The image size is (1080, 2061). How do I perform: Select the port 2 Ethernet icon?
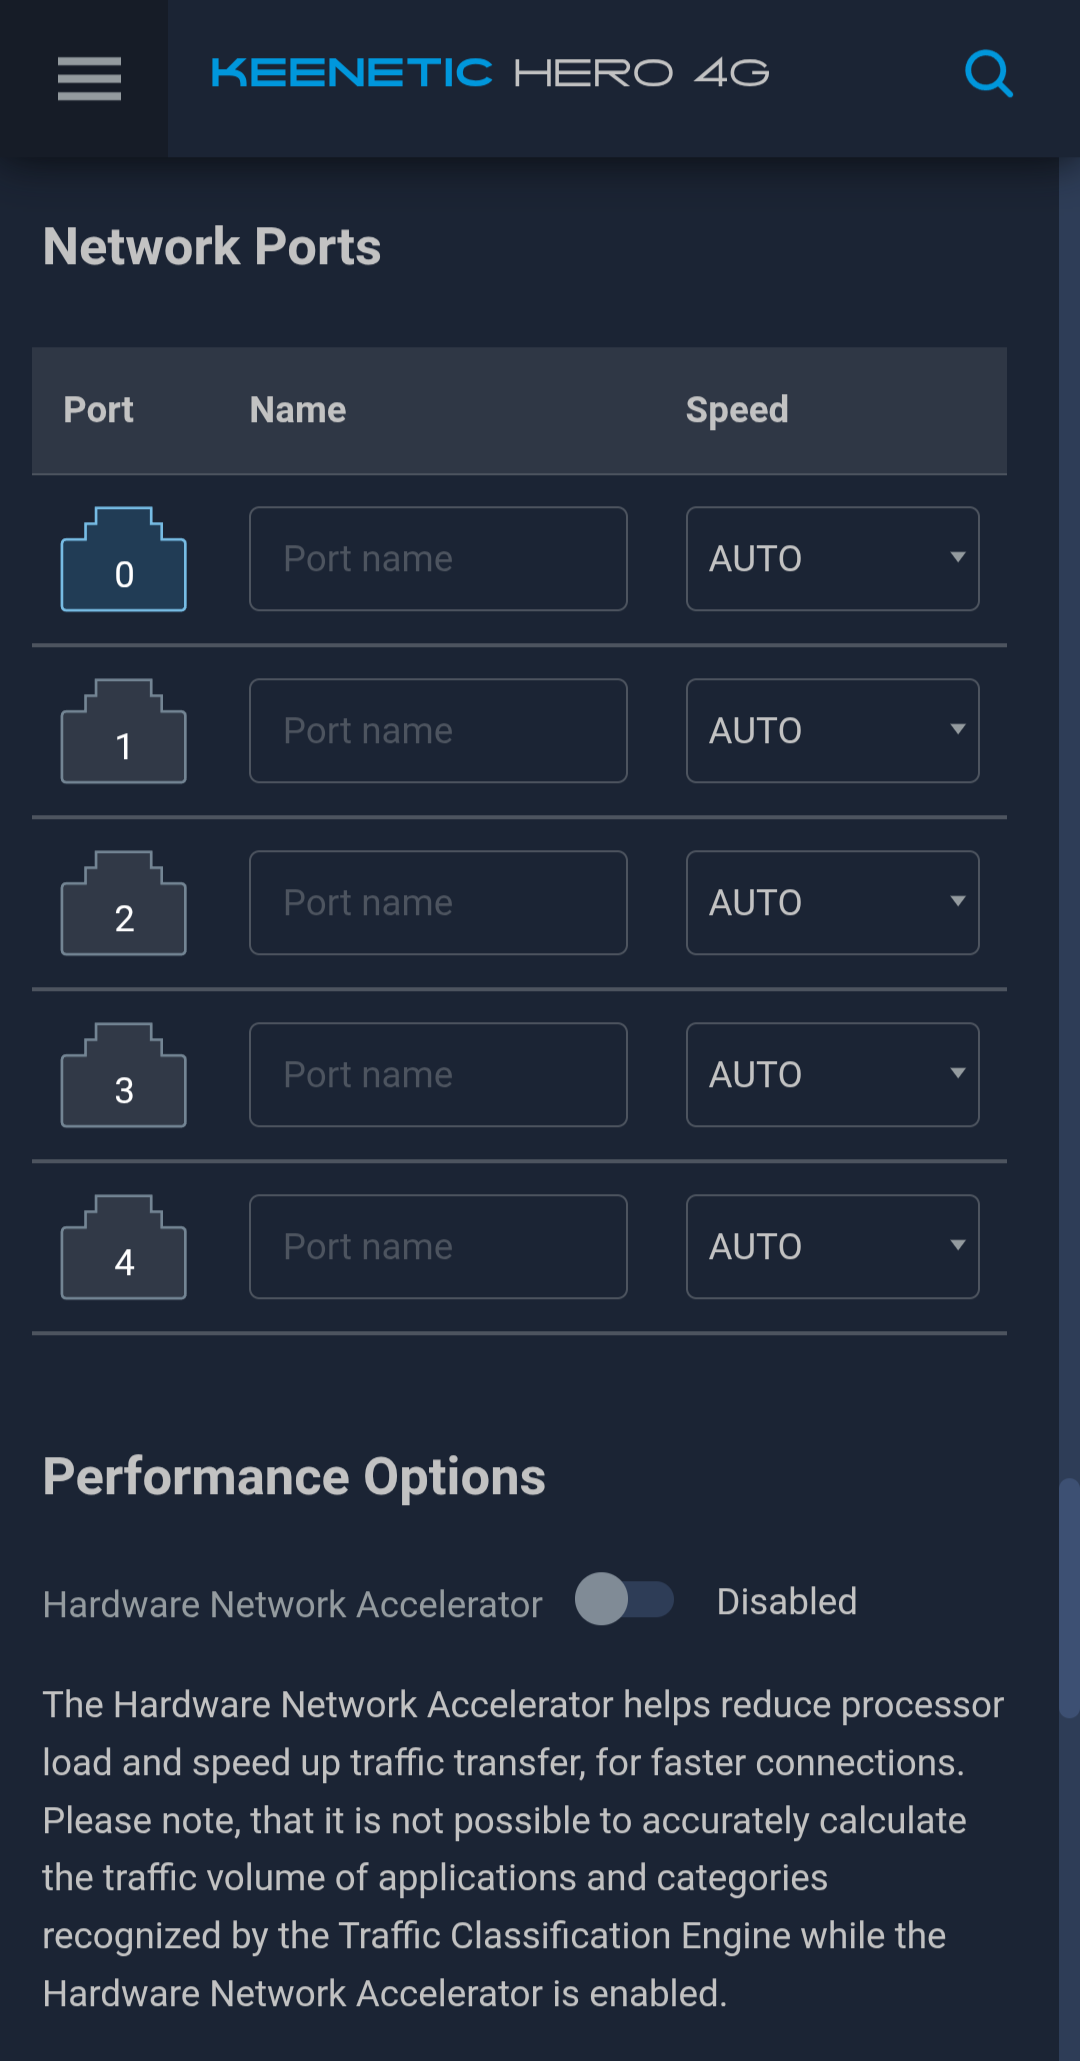pos(124,904)
